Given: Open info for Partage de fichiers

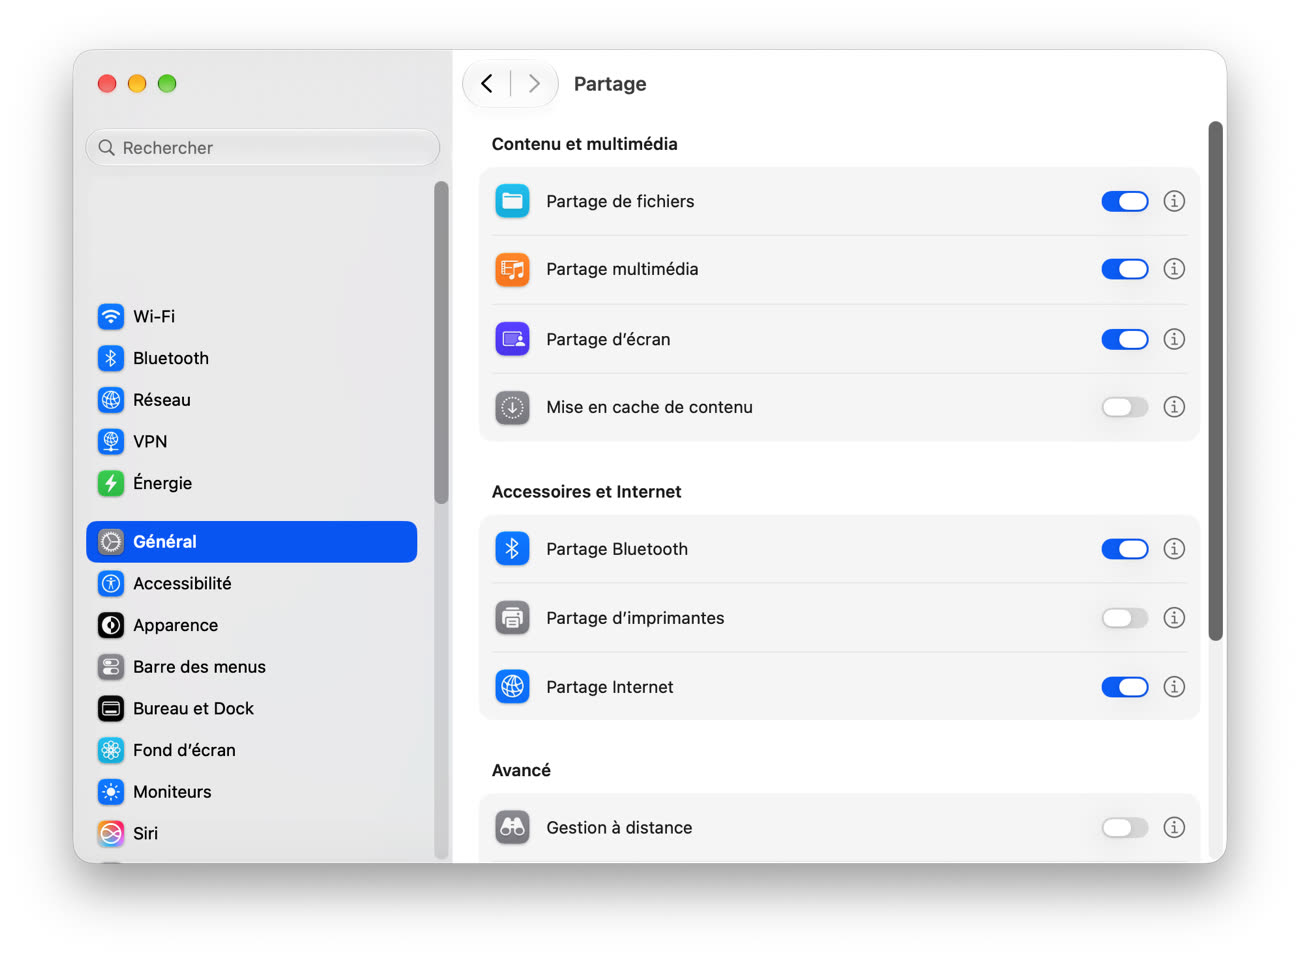Looking at the screenshot, I should 1174,201.
